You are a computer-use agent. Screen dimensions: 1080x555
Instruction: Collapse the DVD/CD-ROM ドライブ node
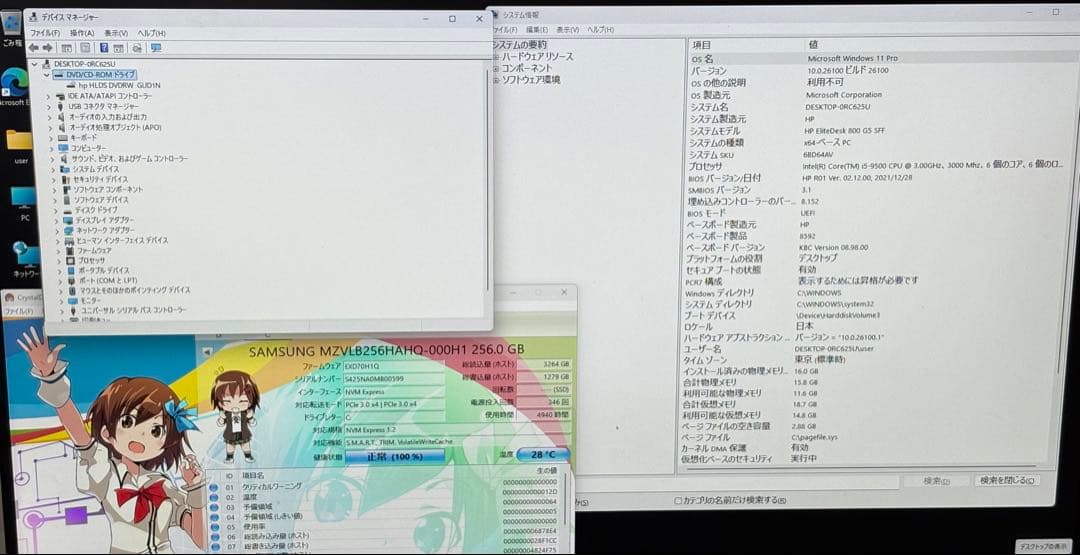tap(46, 75)
